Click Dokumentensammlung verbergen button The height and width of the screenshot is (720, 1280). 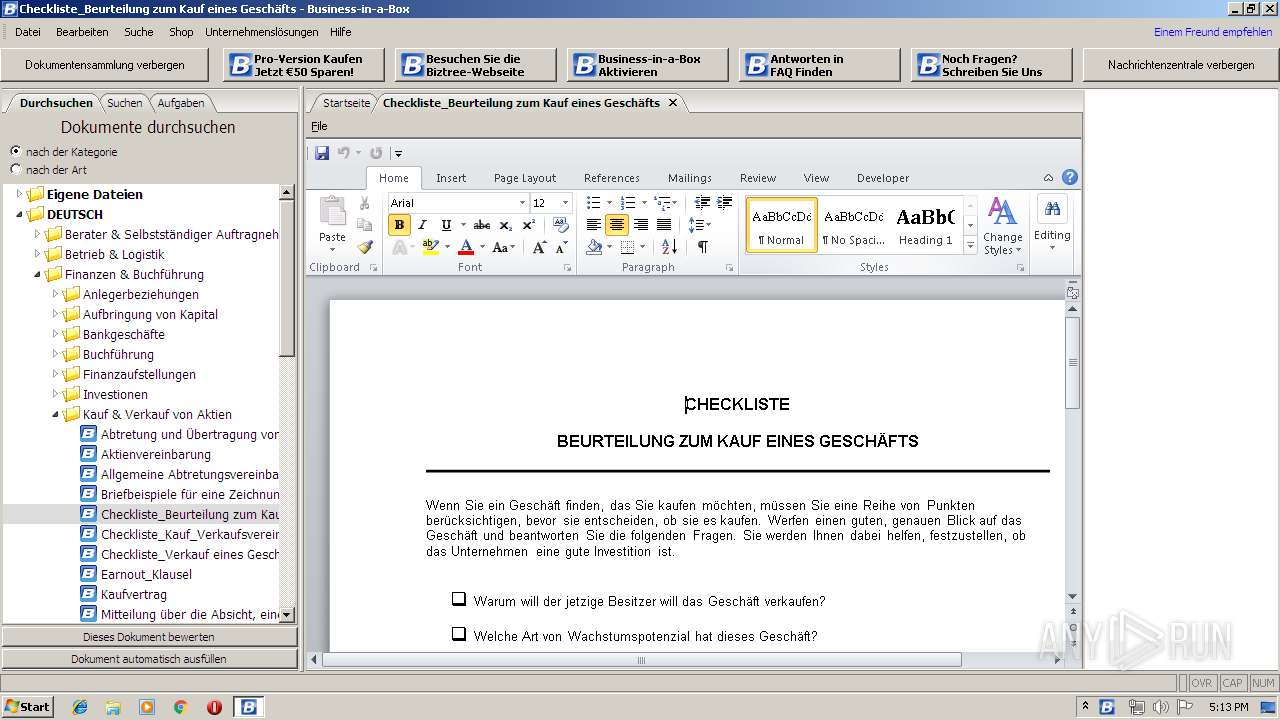click(x=105, y=65)
